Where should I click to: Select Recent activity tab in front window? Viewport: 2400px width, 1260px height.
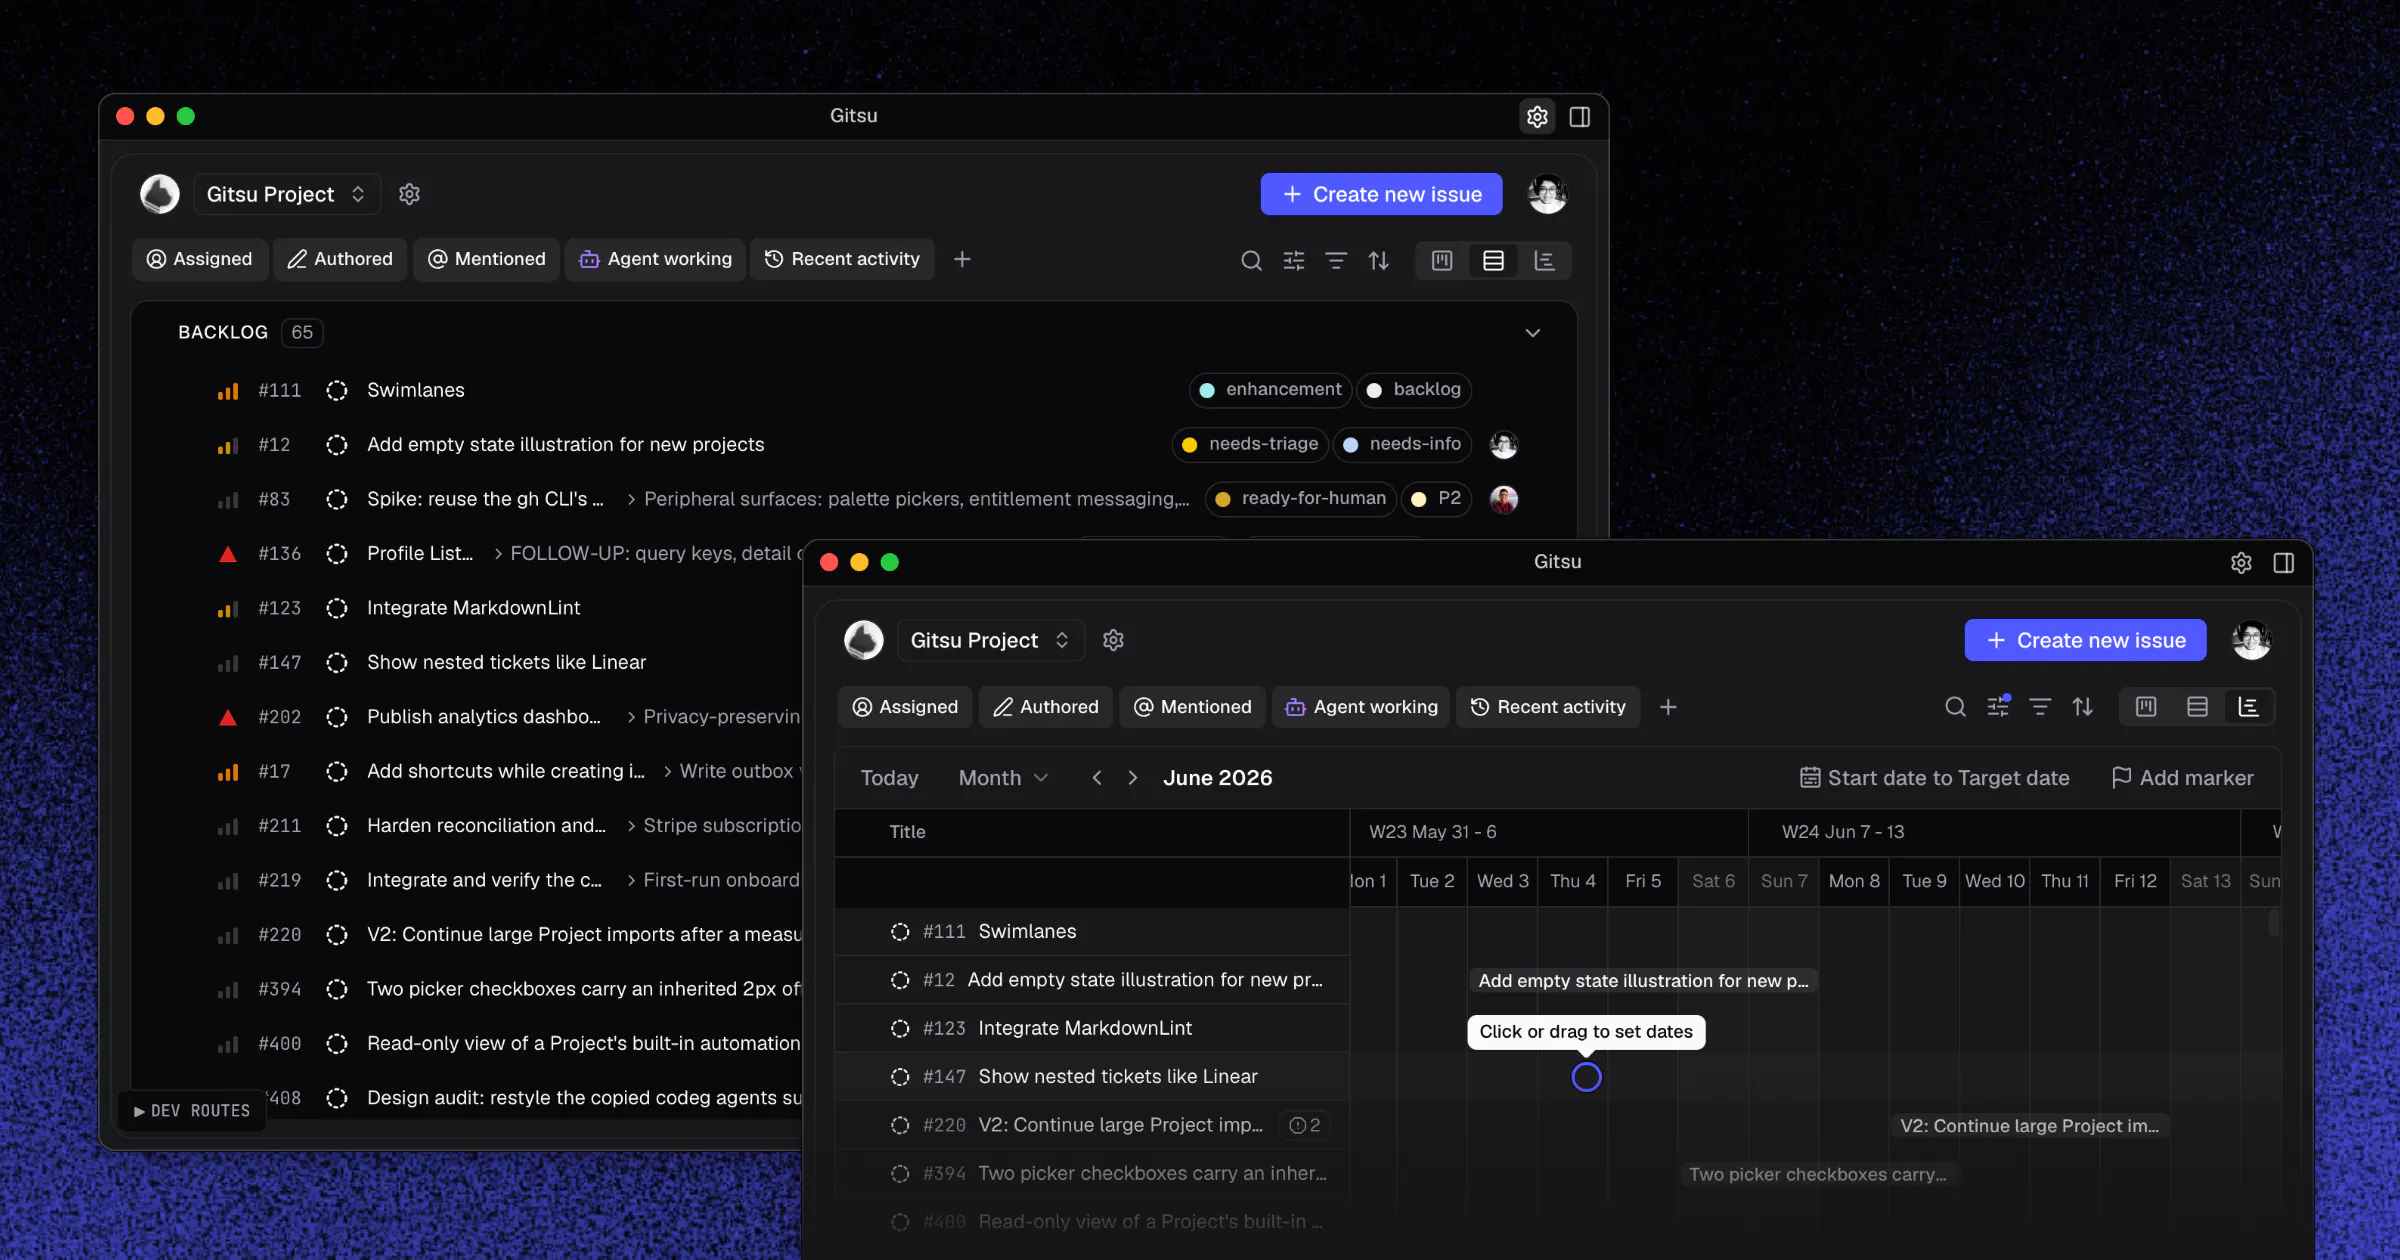[x=1548, y=707]
